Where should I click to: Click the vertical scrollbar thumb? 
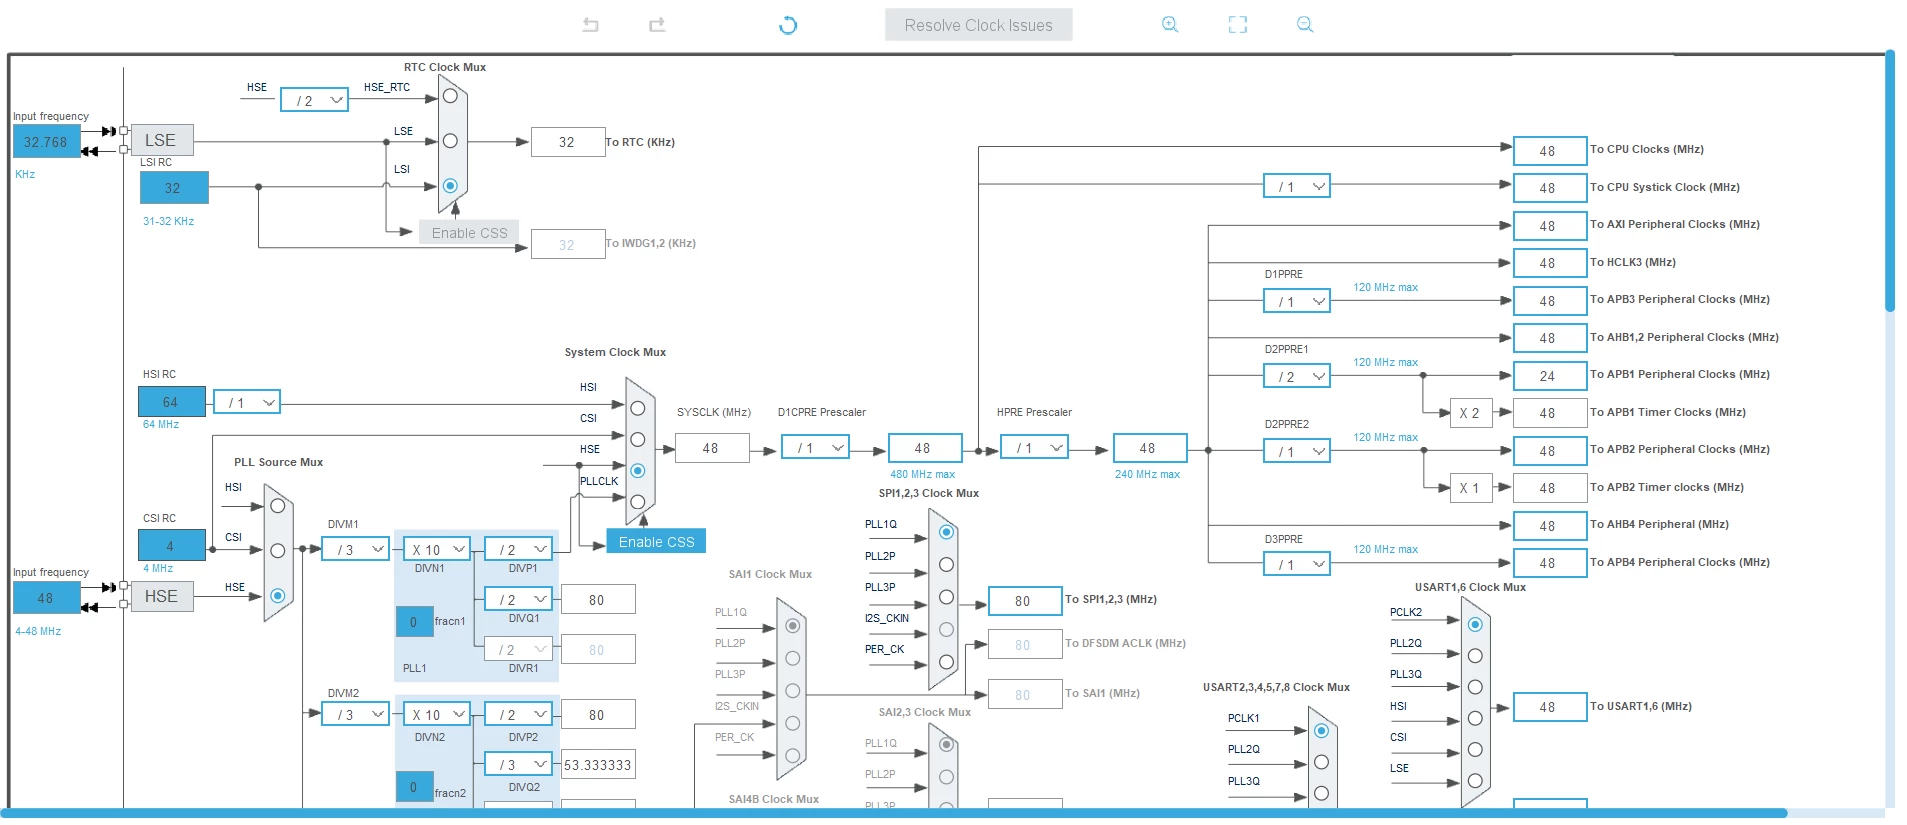pos(1890,180)
